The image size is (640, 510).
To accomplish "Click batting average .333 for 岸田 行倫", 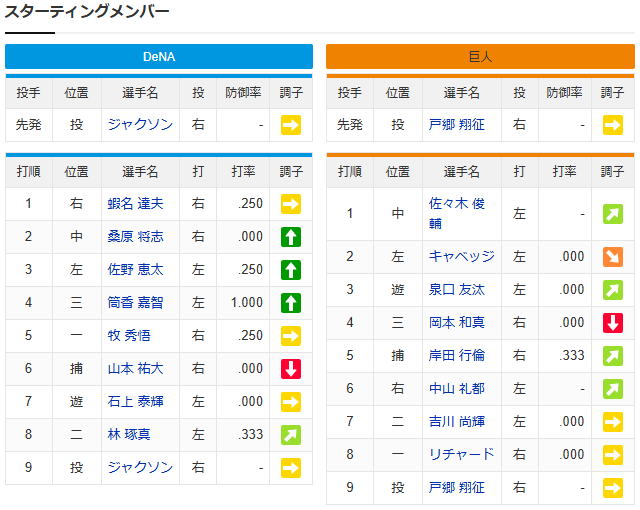I will 571,355.
